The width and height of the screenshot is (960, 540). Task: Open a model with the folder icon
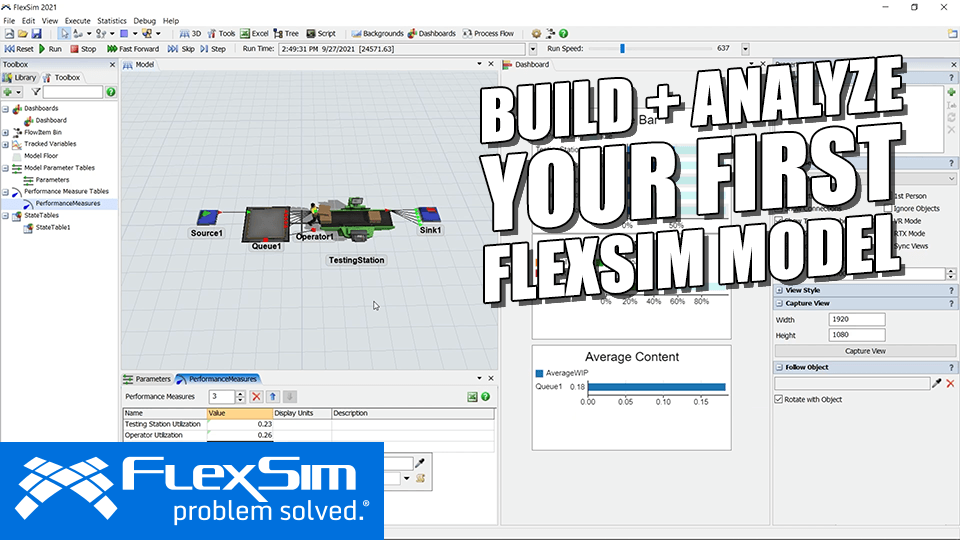pyautogui.click(x=23, y=34)
